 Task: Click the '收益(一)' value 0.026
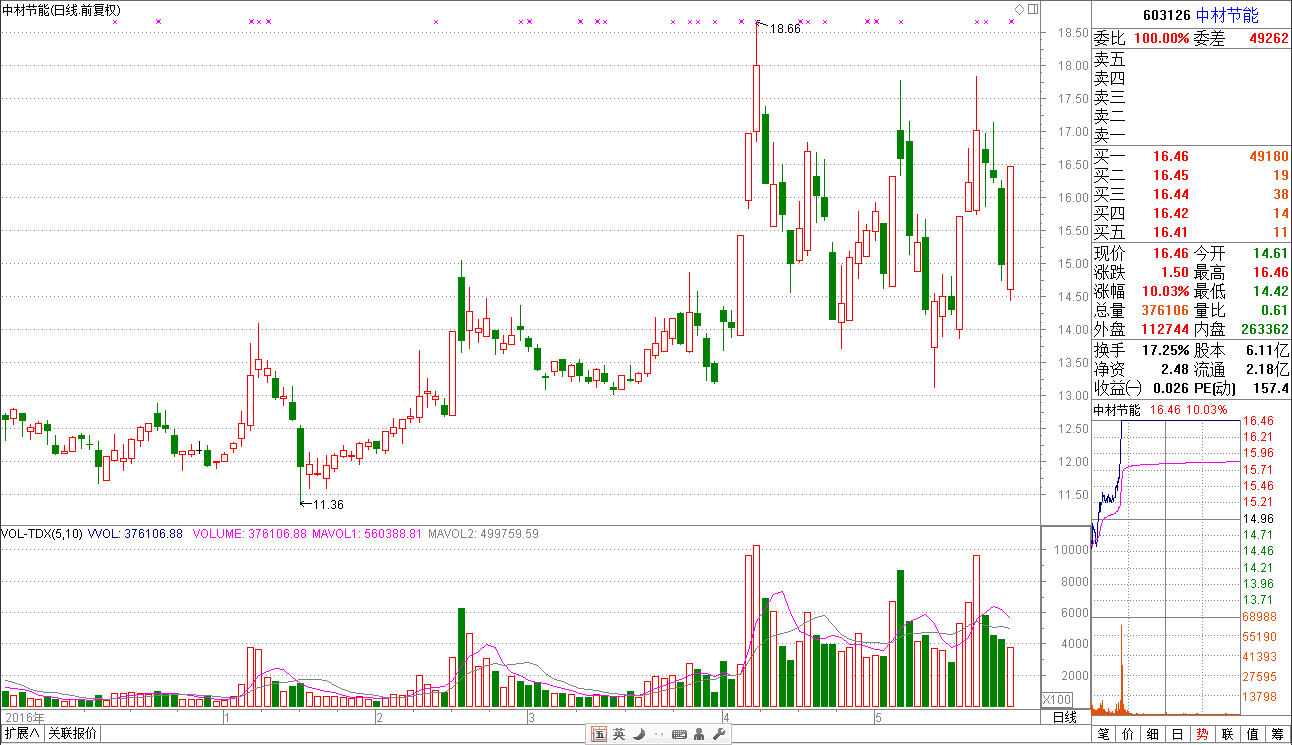click(x=1171, y=388)
